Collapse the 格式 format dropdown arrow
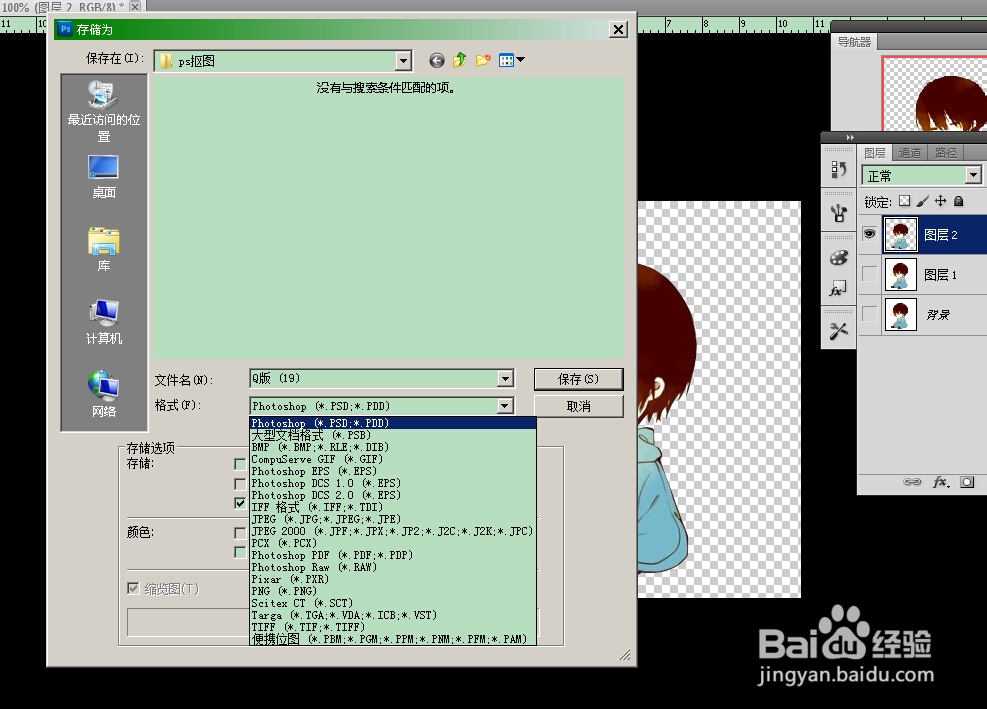Viewport: 987px width, 709px height. point(505,406)
